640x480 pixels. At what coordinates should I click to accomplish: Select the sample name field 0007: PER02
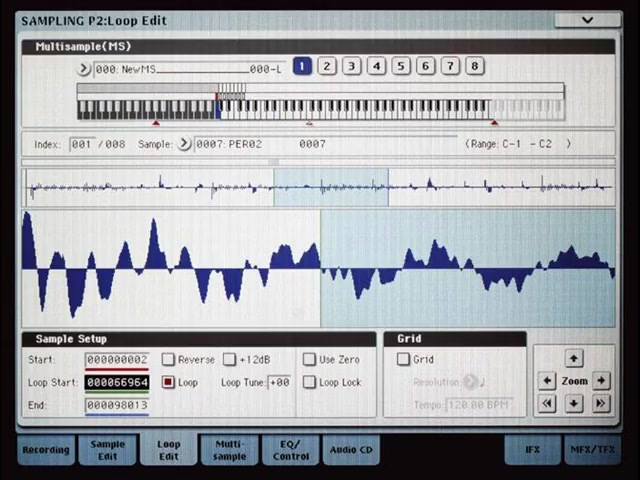[x=325, y=144]
